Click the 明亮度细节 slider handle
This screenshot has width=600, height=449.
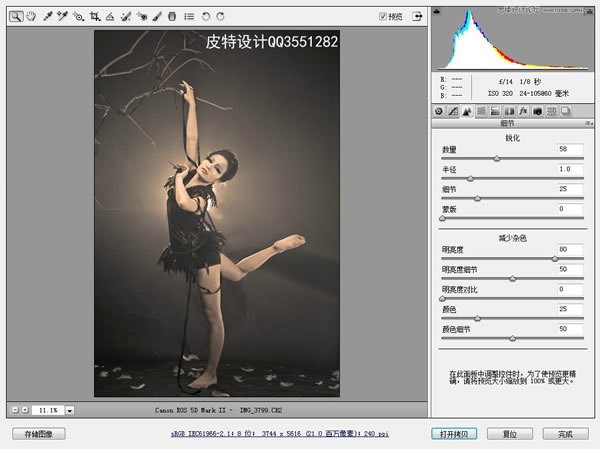click(x=513, y=279)
